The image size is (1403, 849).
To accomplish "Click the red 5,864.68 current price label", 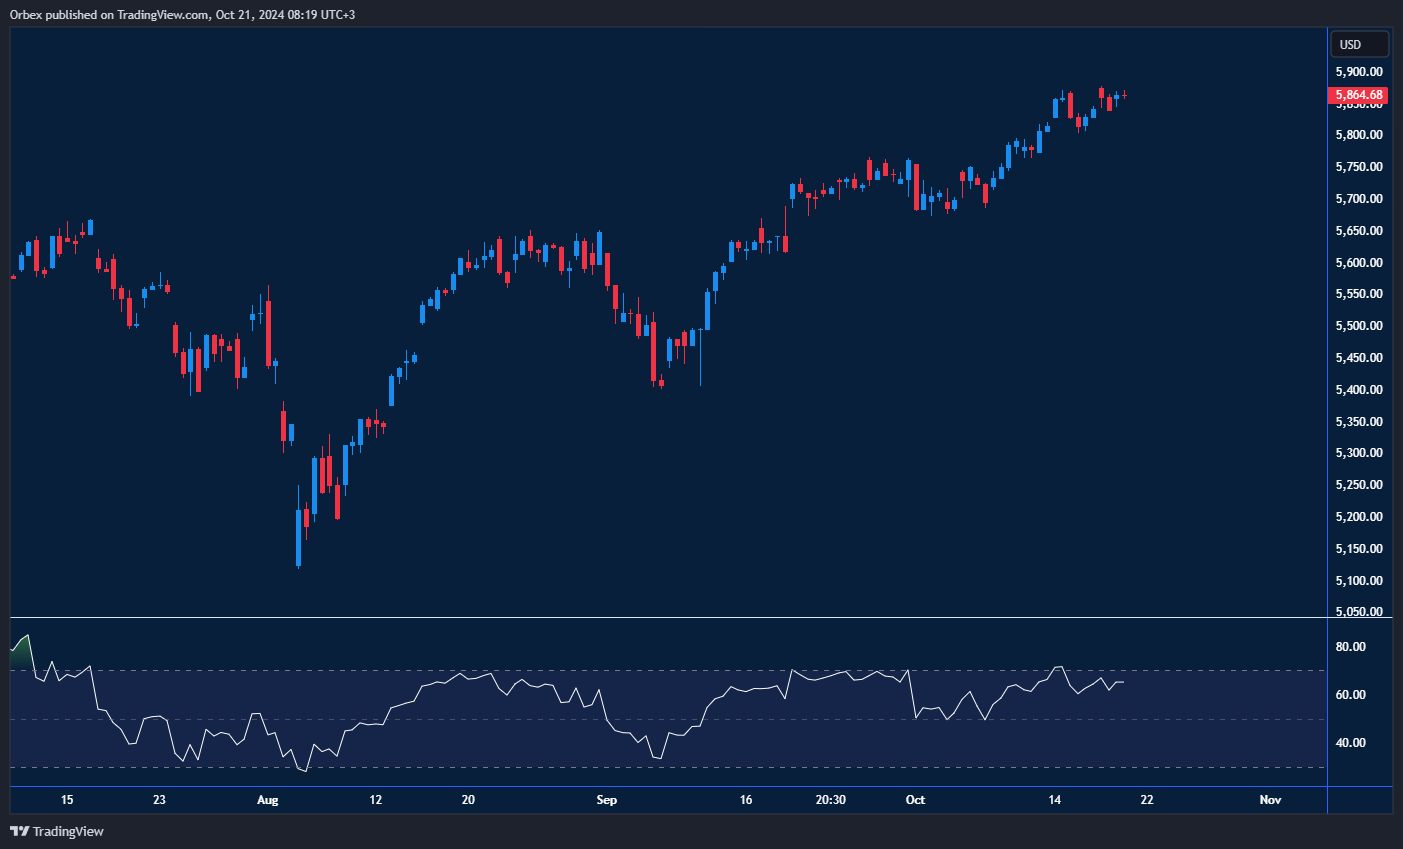I will pyautogui.click(x=1360, y=96).
